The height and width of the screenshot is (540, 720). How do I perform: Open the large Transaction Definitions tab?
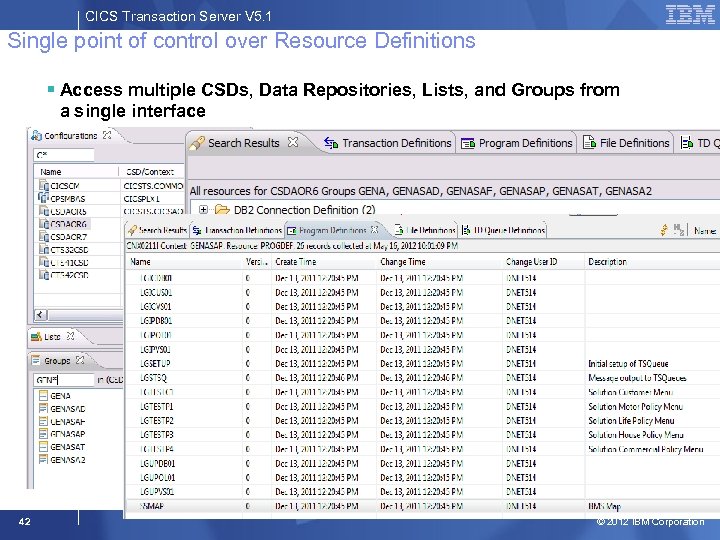(x=388, y=143)
